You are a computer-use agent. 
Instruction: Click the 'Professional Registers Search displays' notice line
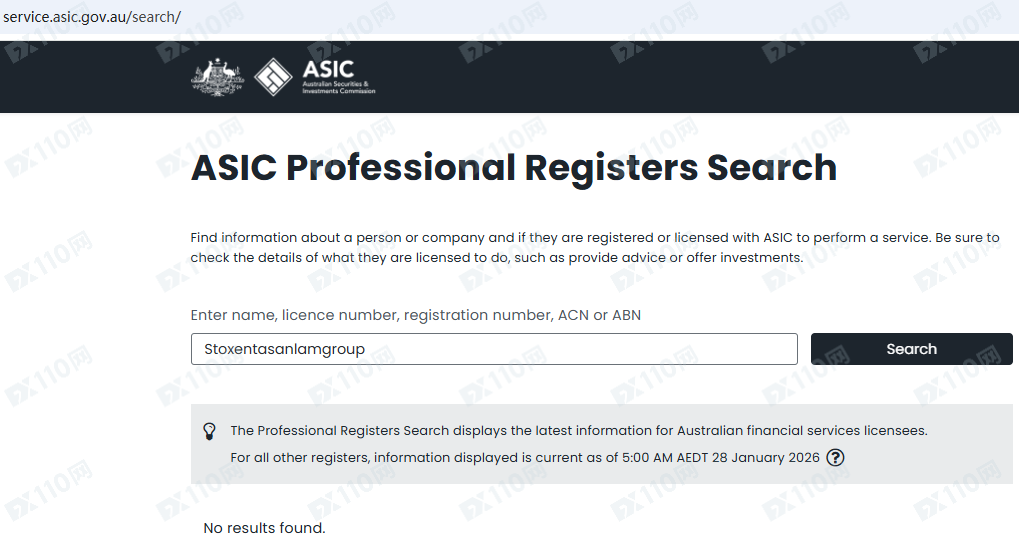pos(578,431)
